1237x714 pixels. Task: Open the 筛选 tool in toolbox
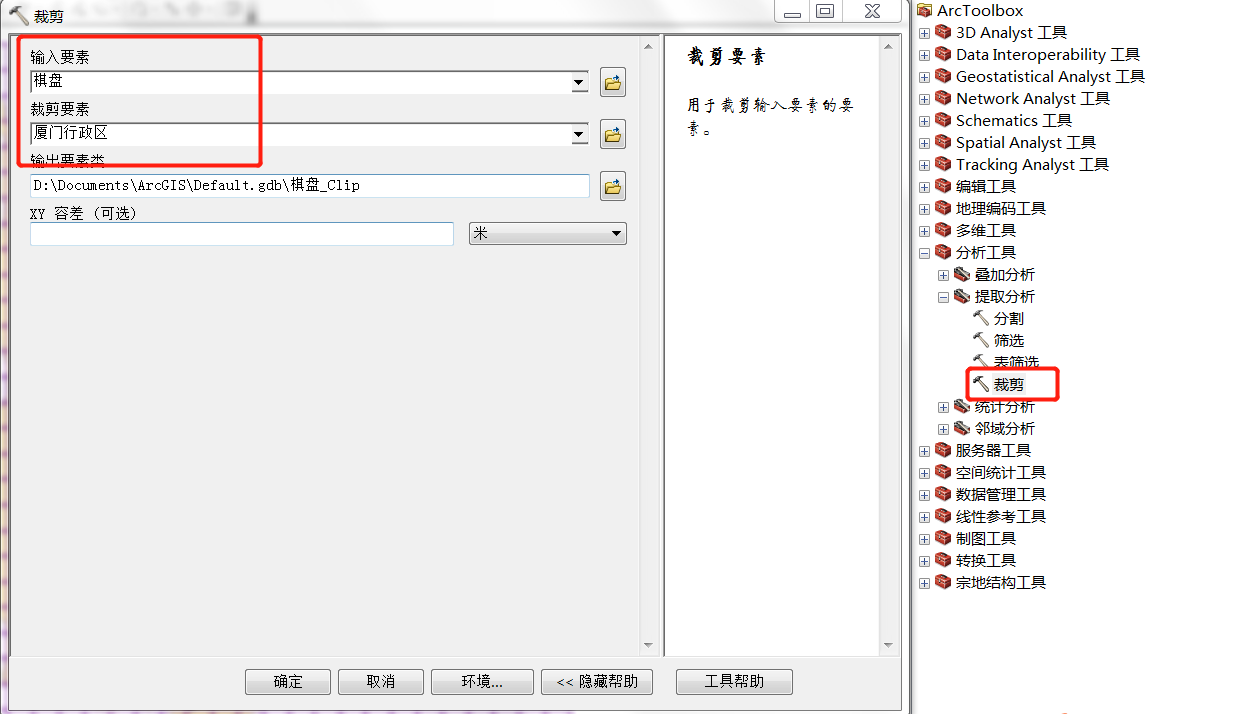tap(1008, 340)
